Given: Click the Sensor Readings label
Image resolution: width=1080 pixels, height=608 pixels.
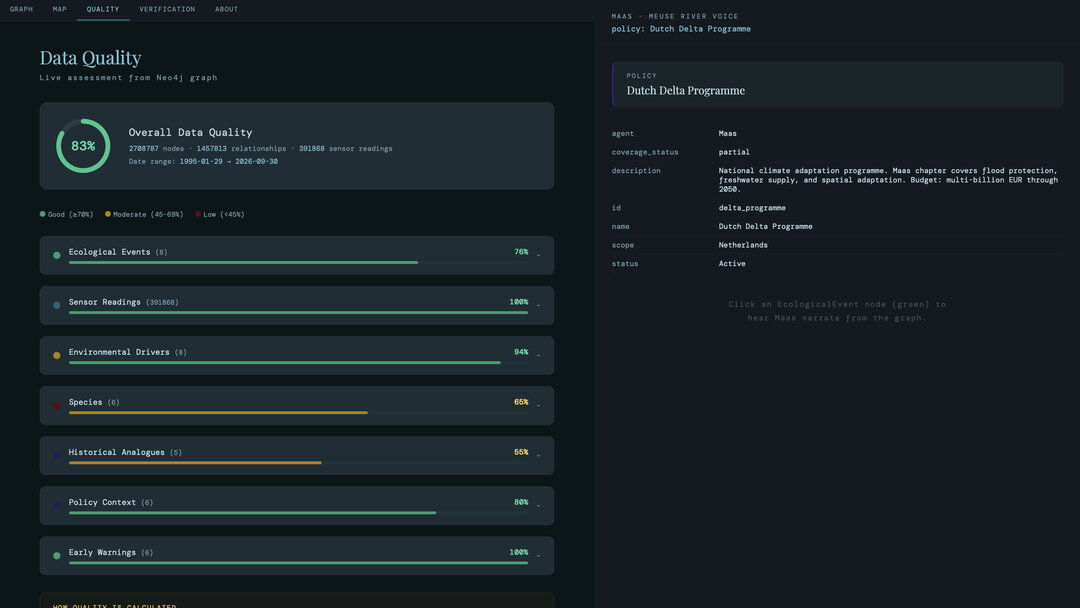Looking at the screenshot, I should point(105,302).
